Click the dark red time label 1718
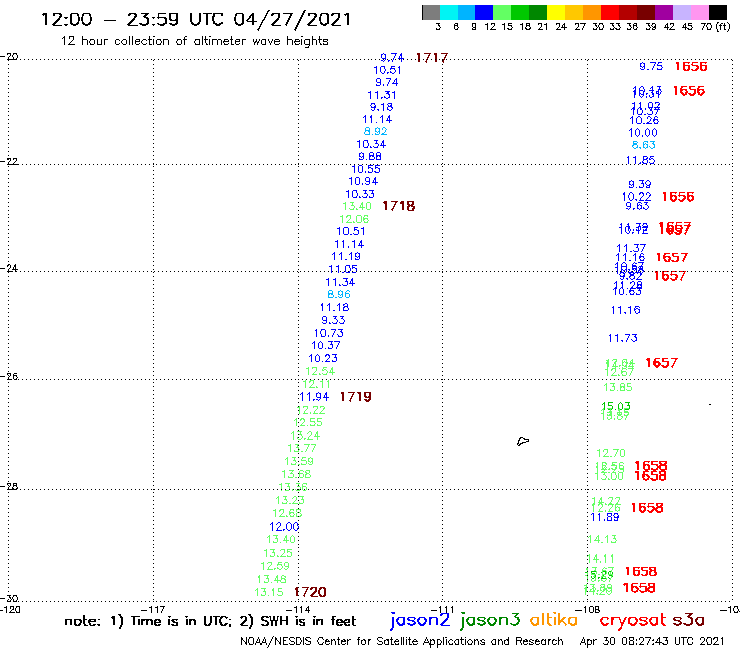The height and width of the screenshot is (650, 740). [399, 206]
